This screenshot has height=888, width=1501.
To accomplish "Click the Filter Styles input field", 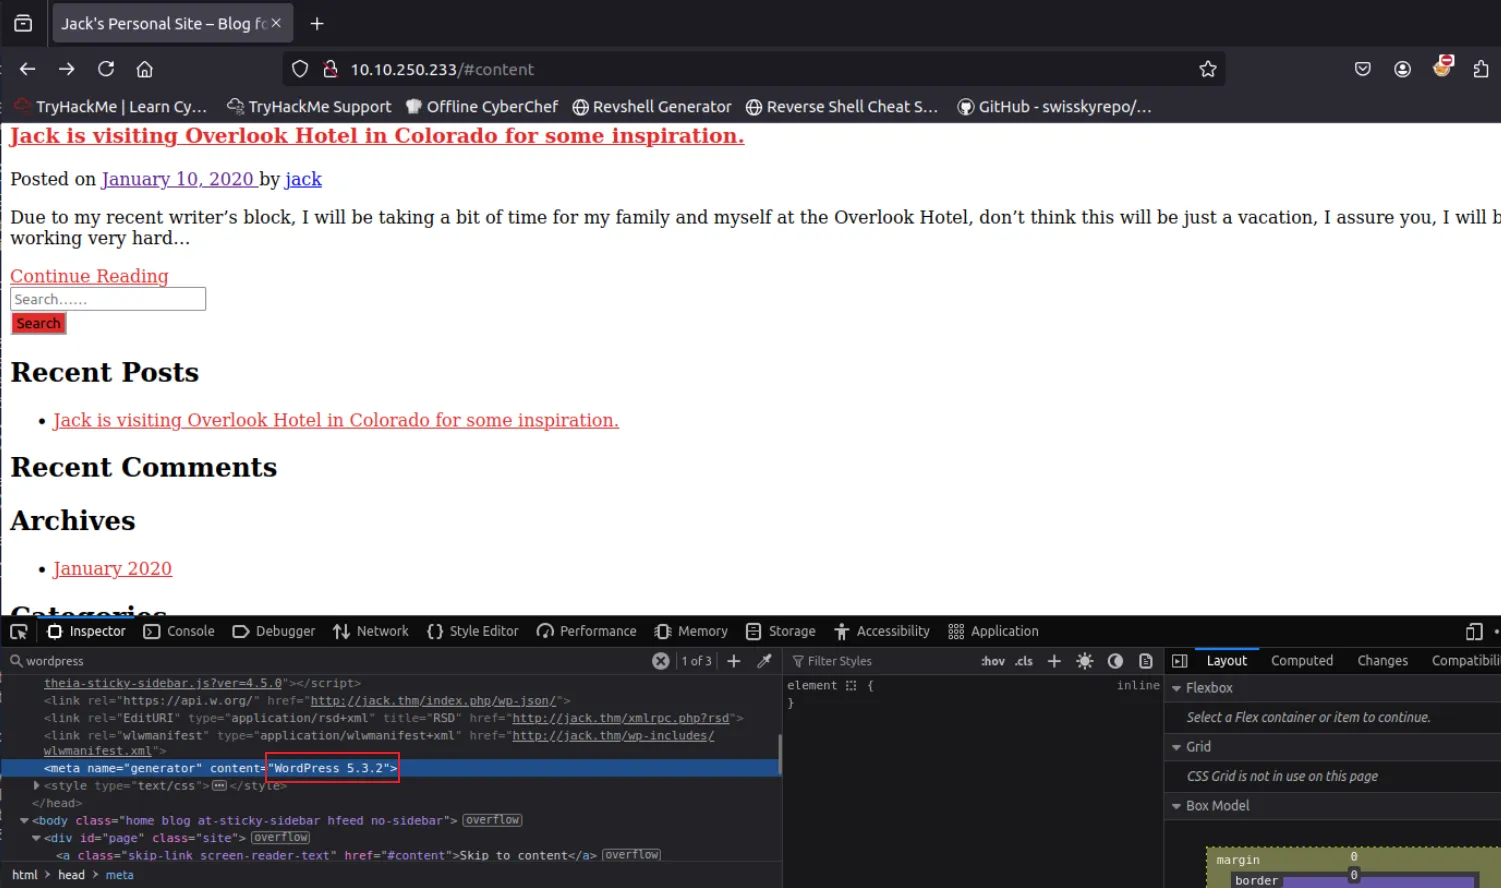I will tap(880, 661).
